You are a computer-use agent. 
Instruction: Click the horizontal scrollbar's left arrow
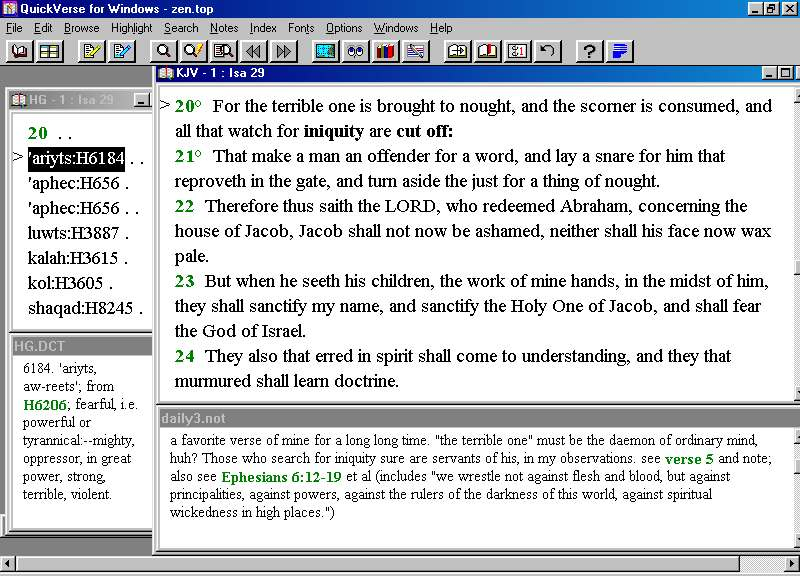point(8,564)
